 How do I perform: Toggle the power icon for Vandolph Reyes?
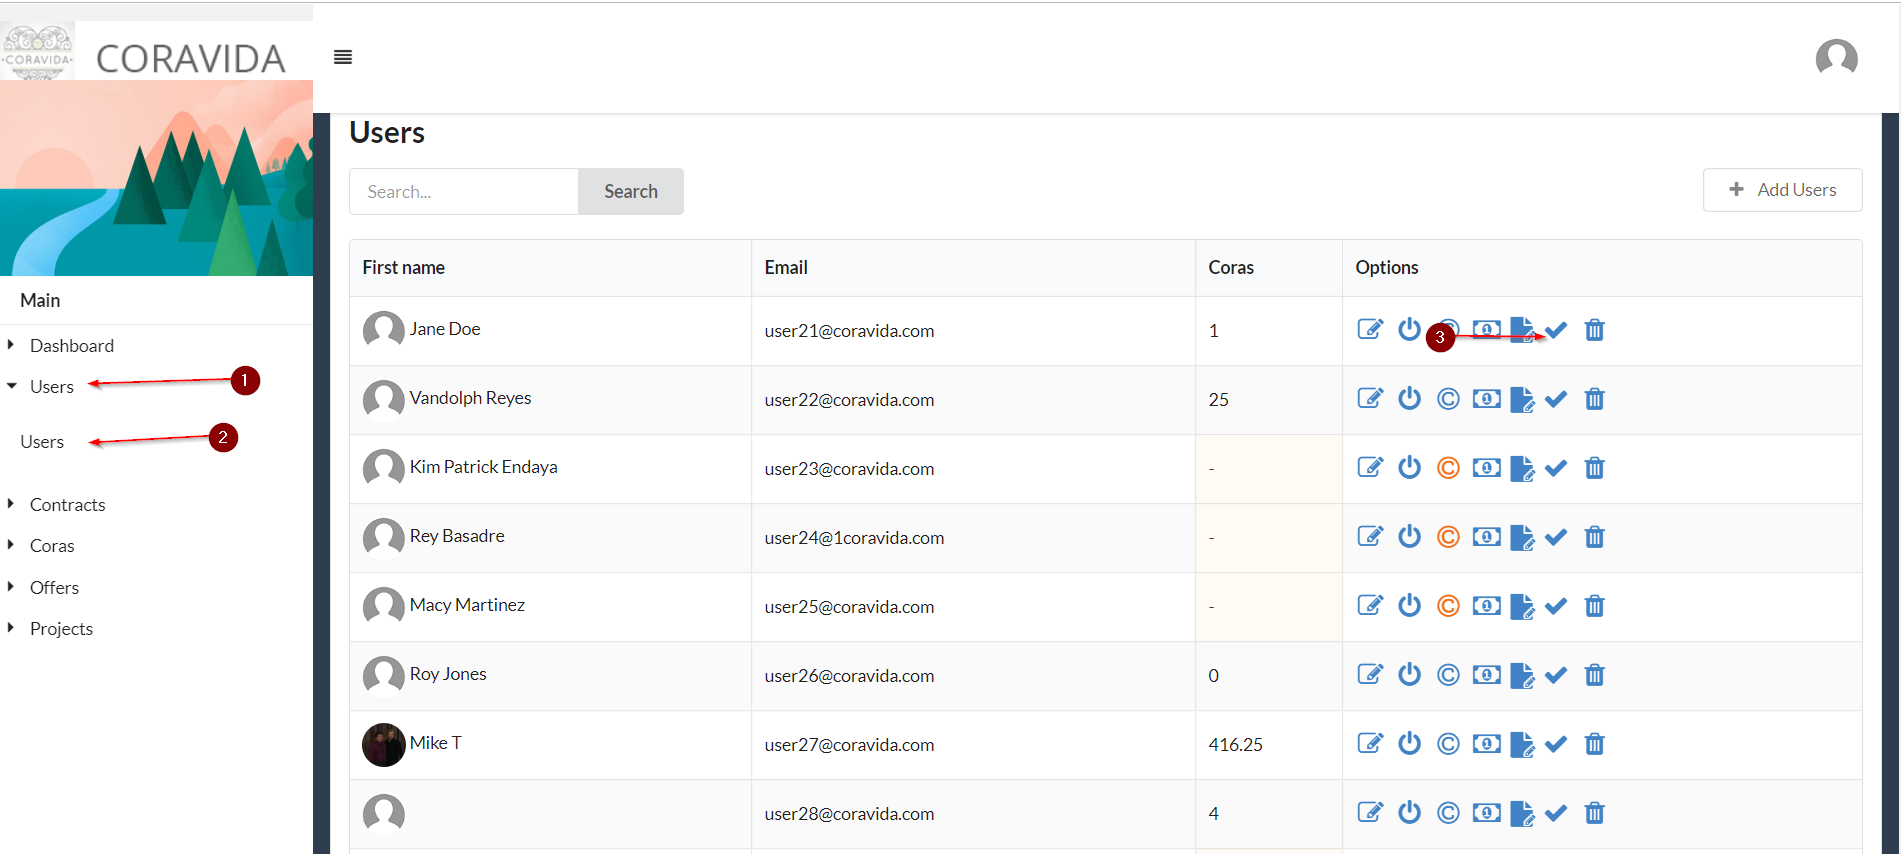[x=1409, y=399]
